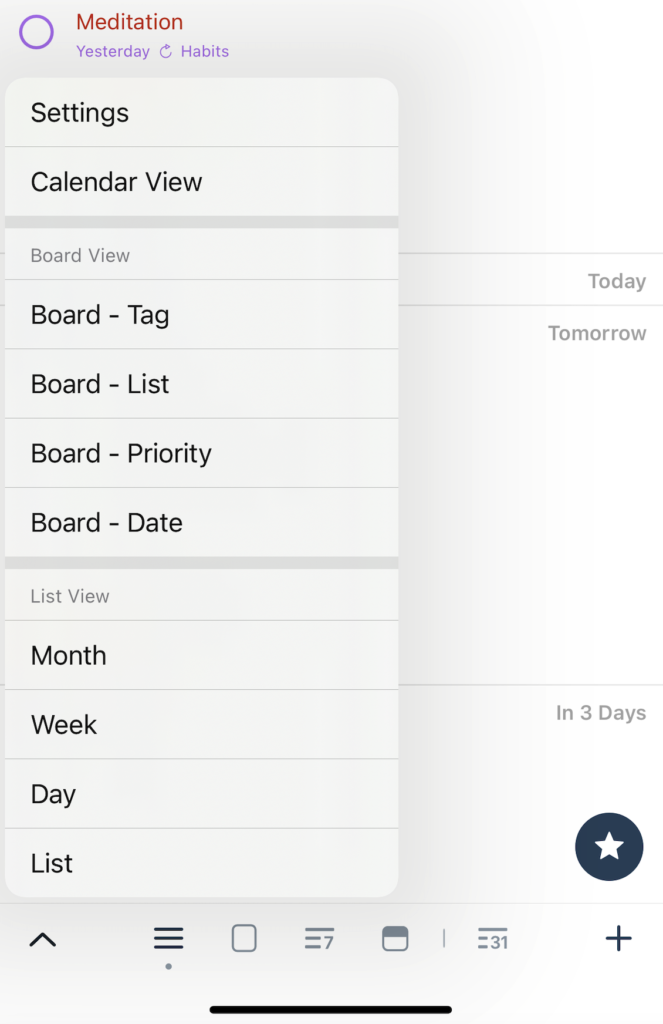Click the repeat icon beside Habits
The height and width of the screenshot is (1024, 663).
pos(166,51)
